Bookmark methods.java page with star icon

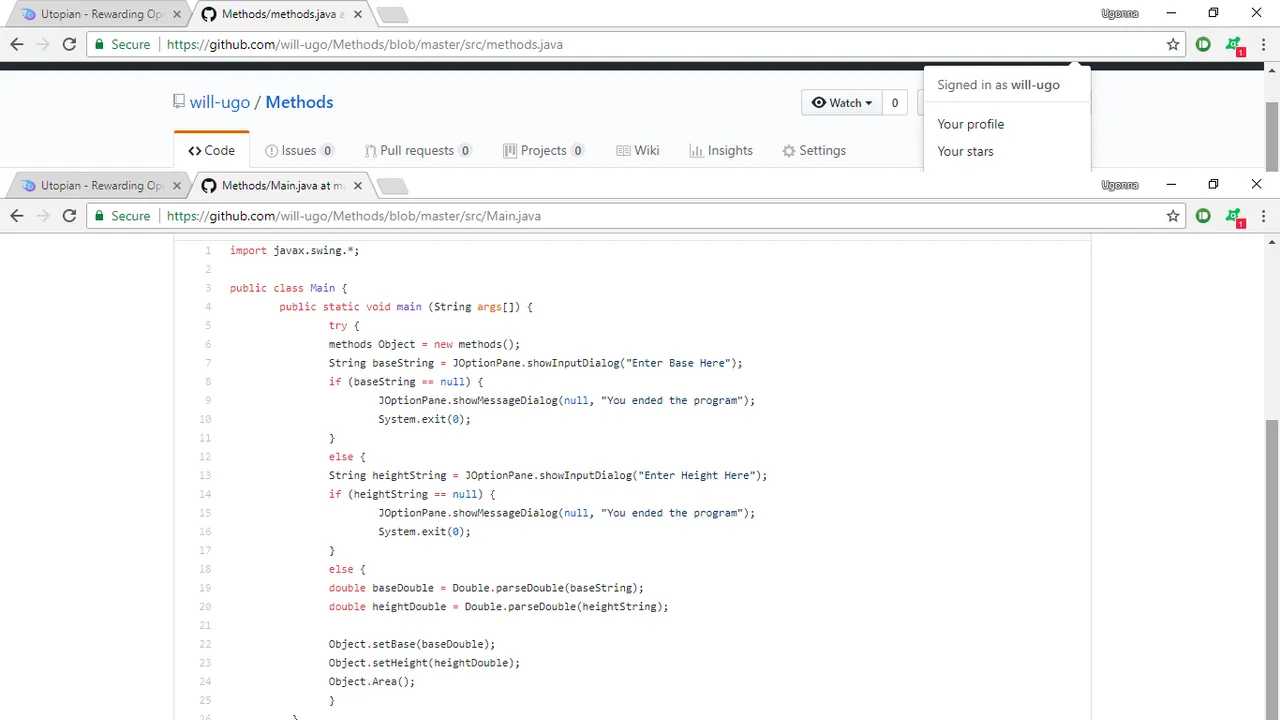(1173, 44)
